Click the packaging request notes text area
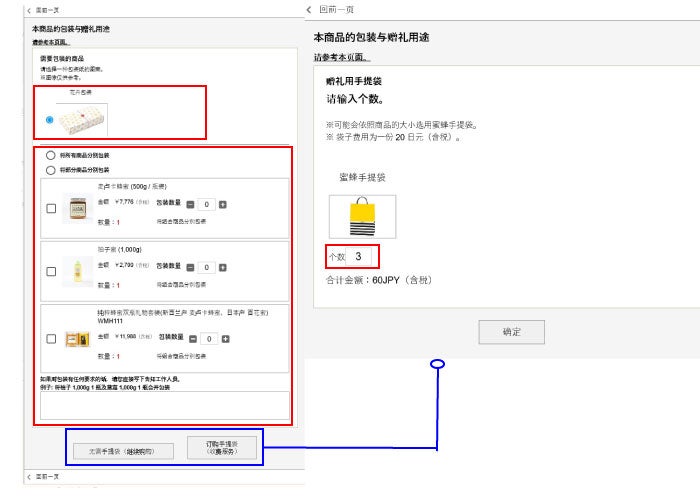 164,405
